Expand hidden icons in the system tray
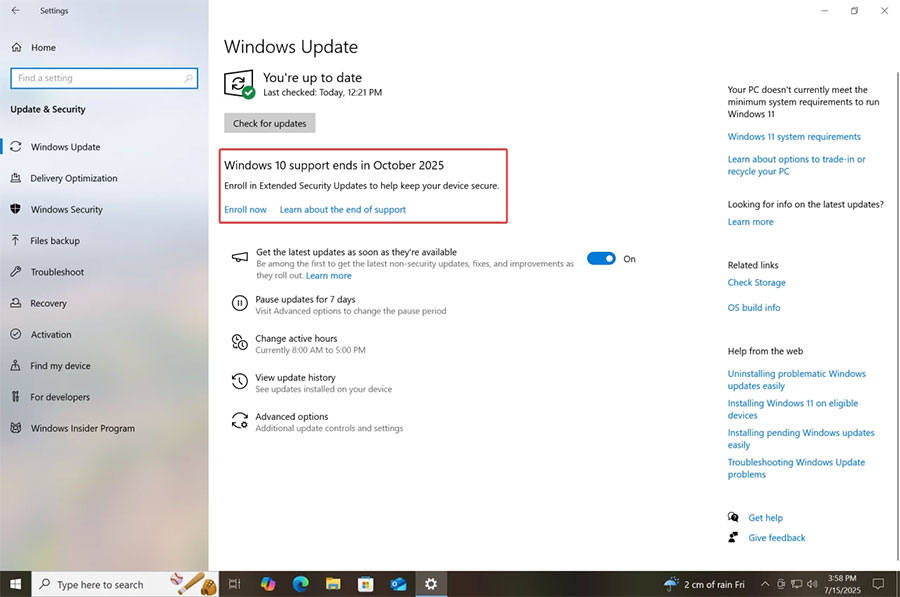This screenshot has width=900, height=597. coord(765,583)
